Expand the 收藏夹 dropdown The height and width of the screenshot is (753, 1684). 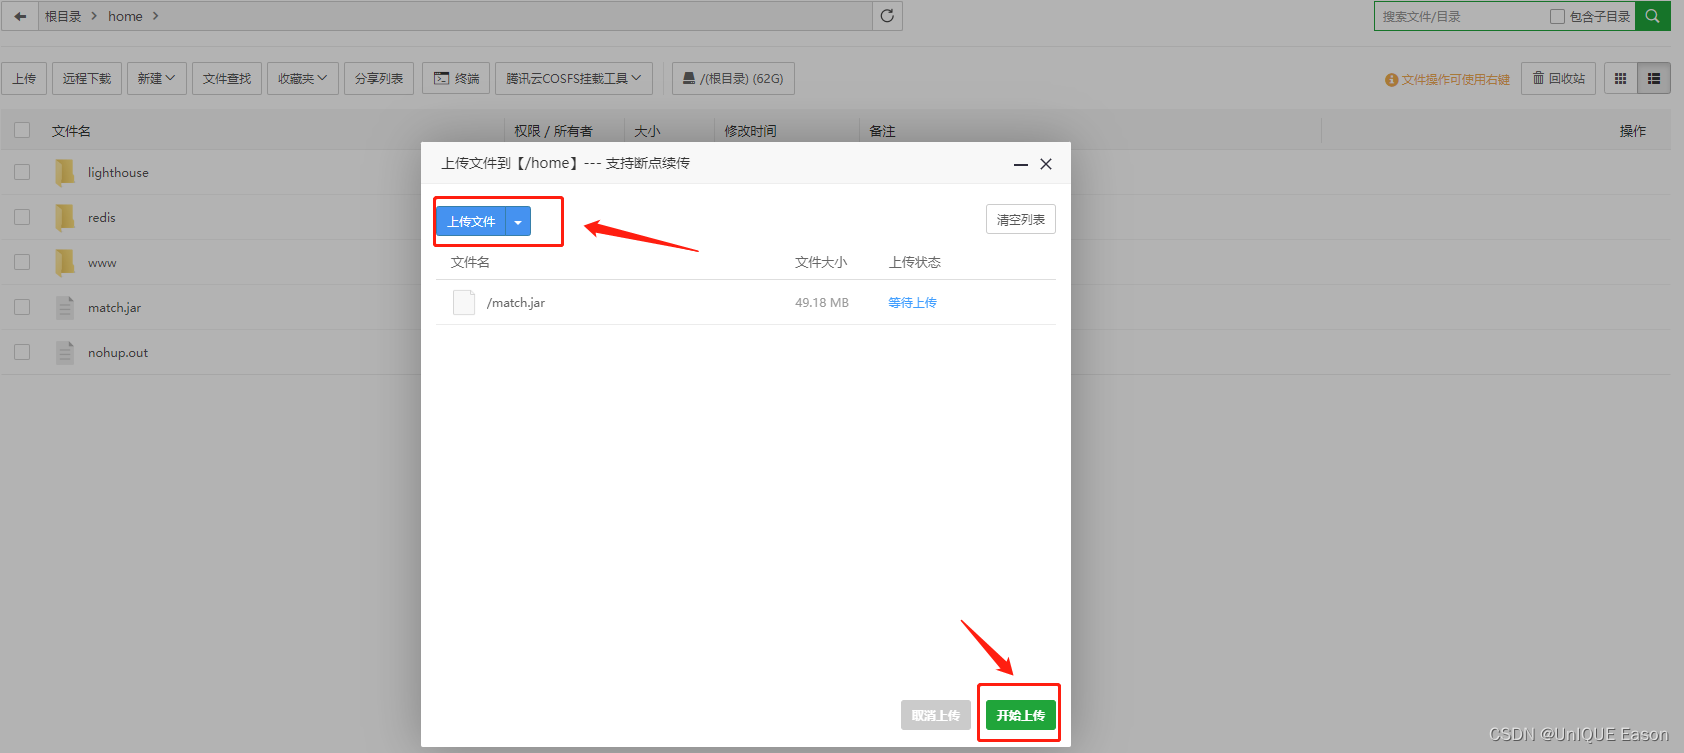click(x=303, y=78)
